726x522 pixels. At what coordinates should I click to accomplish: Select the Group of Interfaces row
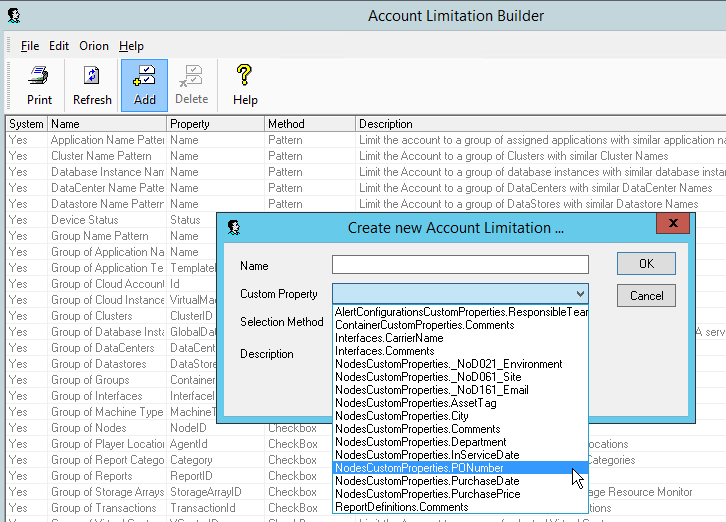click(x=111, y=396)
